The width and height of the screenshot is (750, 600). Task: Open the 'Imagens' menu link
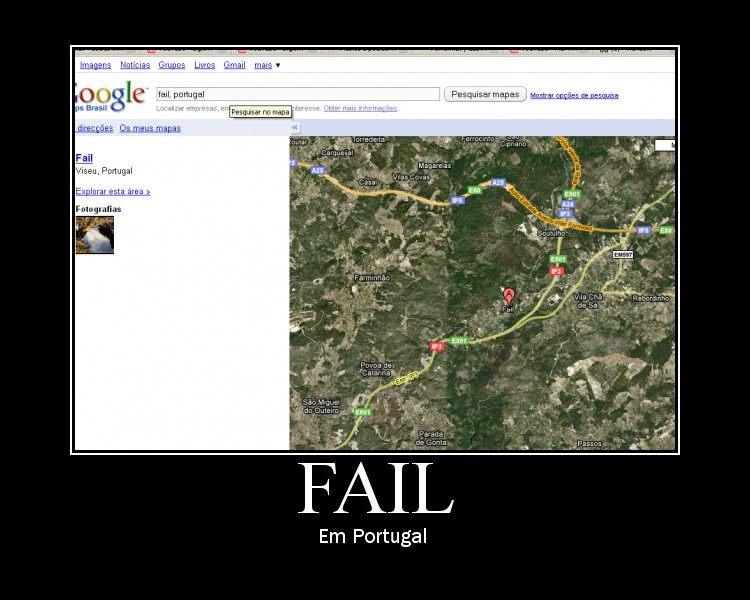(95, 65)
